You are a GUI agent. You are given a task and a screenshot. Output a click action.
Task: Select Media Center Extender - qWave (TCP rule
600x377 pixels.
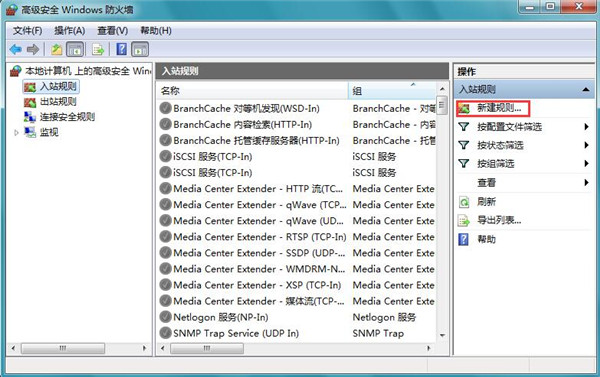[x=260, y=205]
